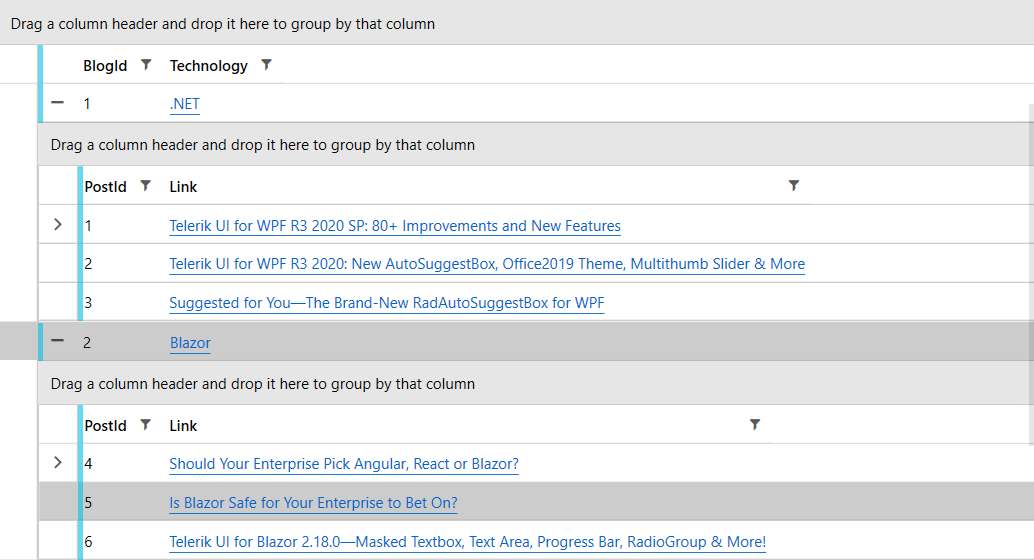Expand post 4 row details
The image size is (1034, 560).
[x=58, y=463]
